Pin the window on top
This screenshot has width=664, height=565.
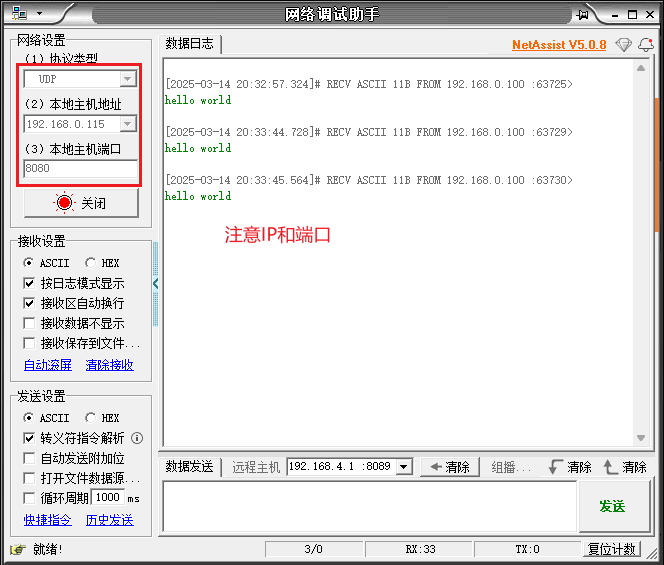(x=583, y=15)
